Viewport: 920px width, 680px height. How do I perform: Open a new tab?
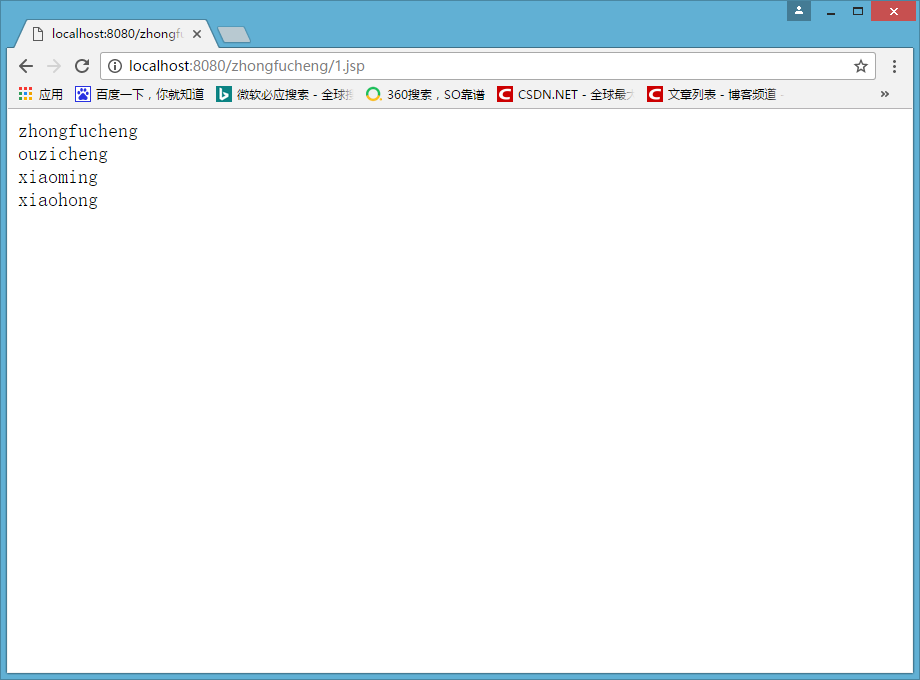[x=234, y=35]
